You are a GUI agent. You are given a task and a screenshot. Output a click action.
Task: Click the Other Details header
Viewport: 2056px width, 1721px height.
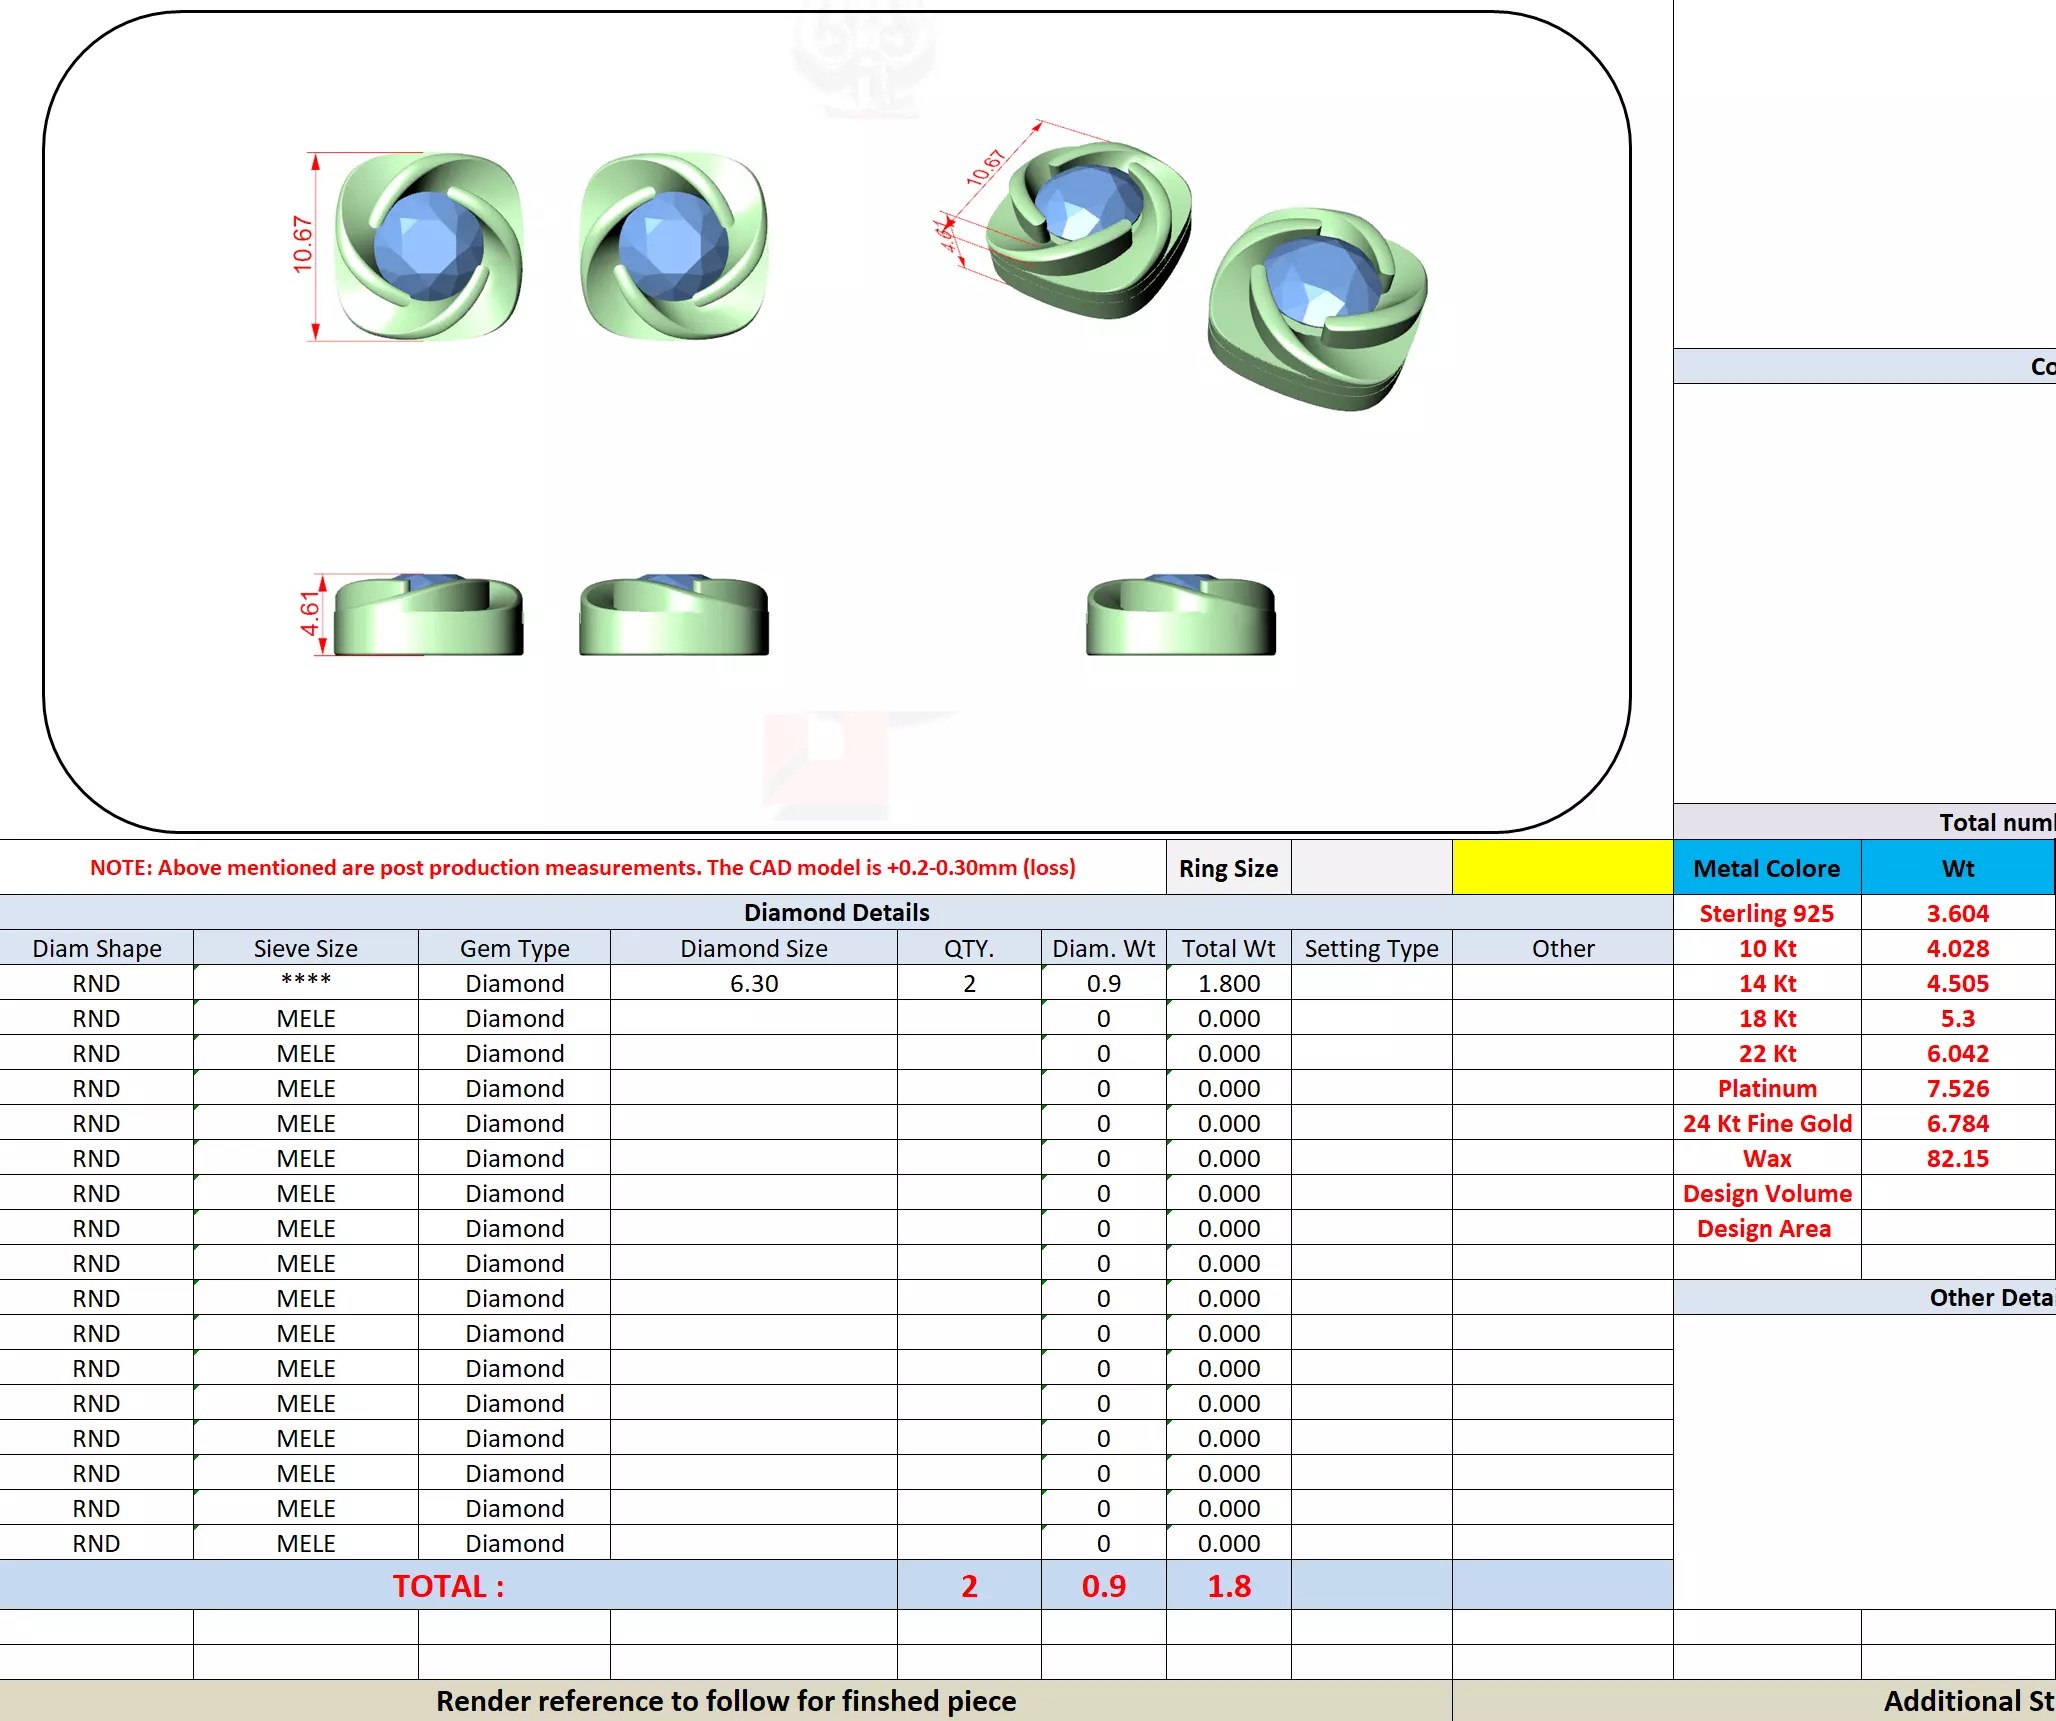point(1865,1297)
